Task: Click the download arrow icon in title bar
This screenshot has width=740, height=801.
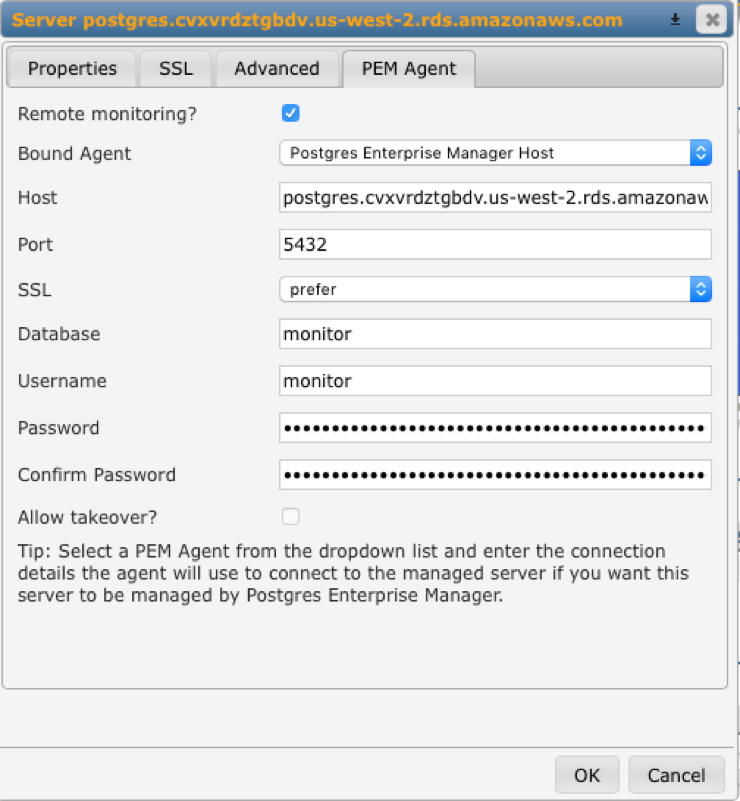Action: point(676,20)
